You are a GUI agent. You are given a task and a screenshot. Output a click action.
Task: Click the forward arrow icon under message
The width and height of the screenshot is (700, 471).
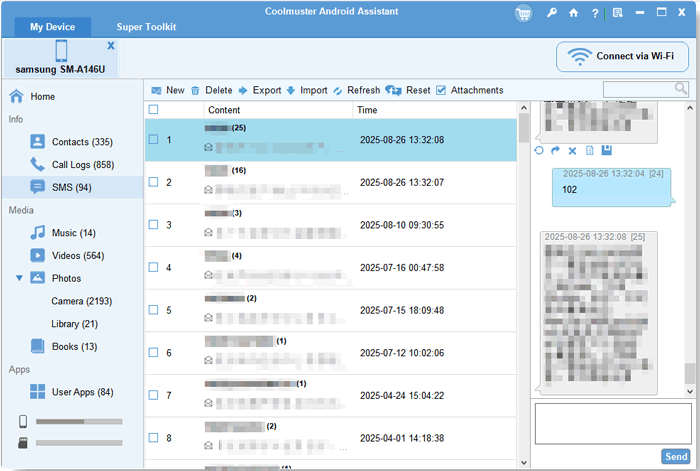[555, 150]
